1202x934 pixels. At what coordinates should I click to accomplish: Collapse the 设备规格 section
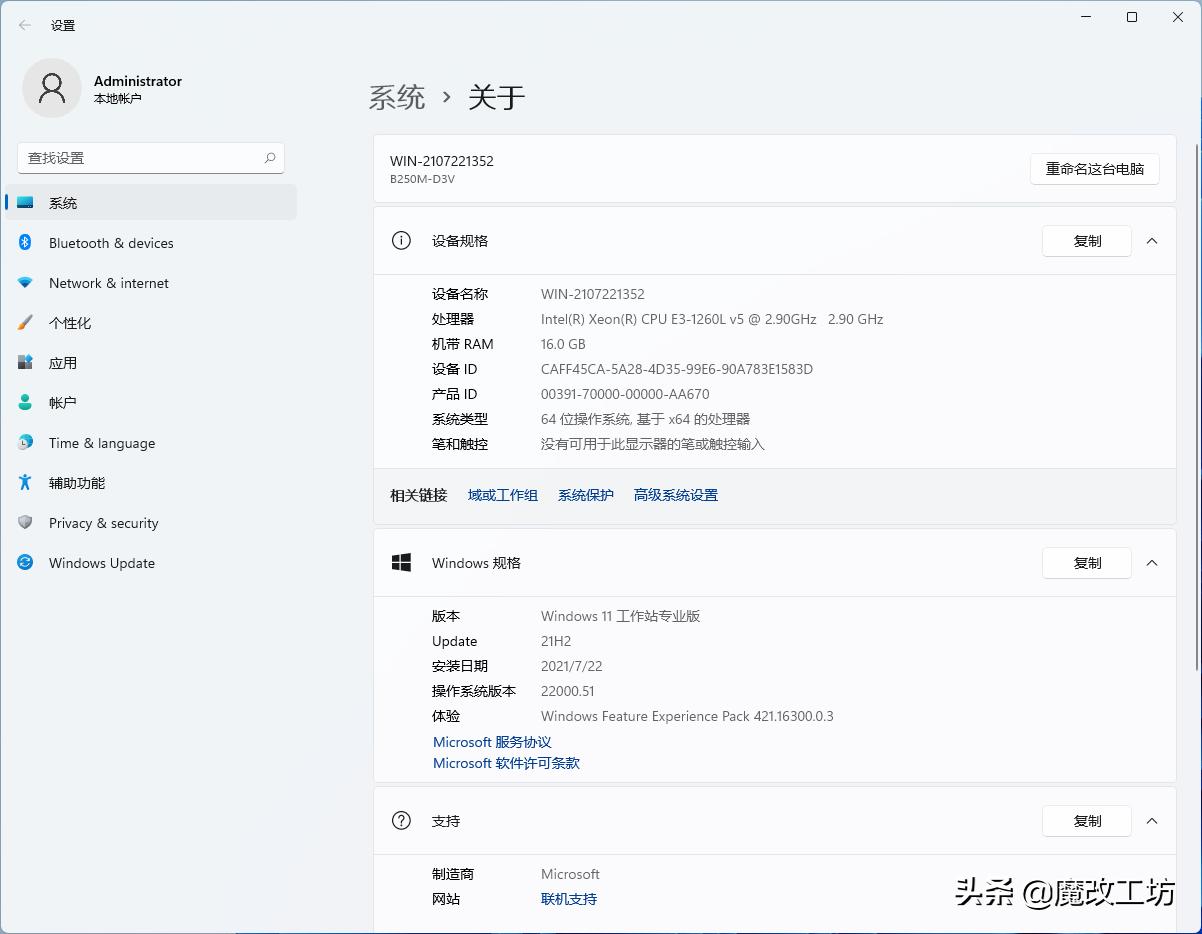coord(1152,241)
